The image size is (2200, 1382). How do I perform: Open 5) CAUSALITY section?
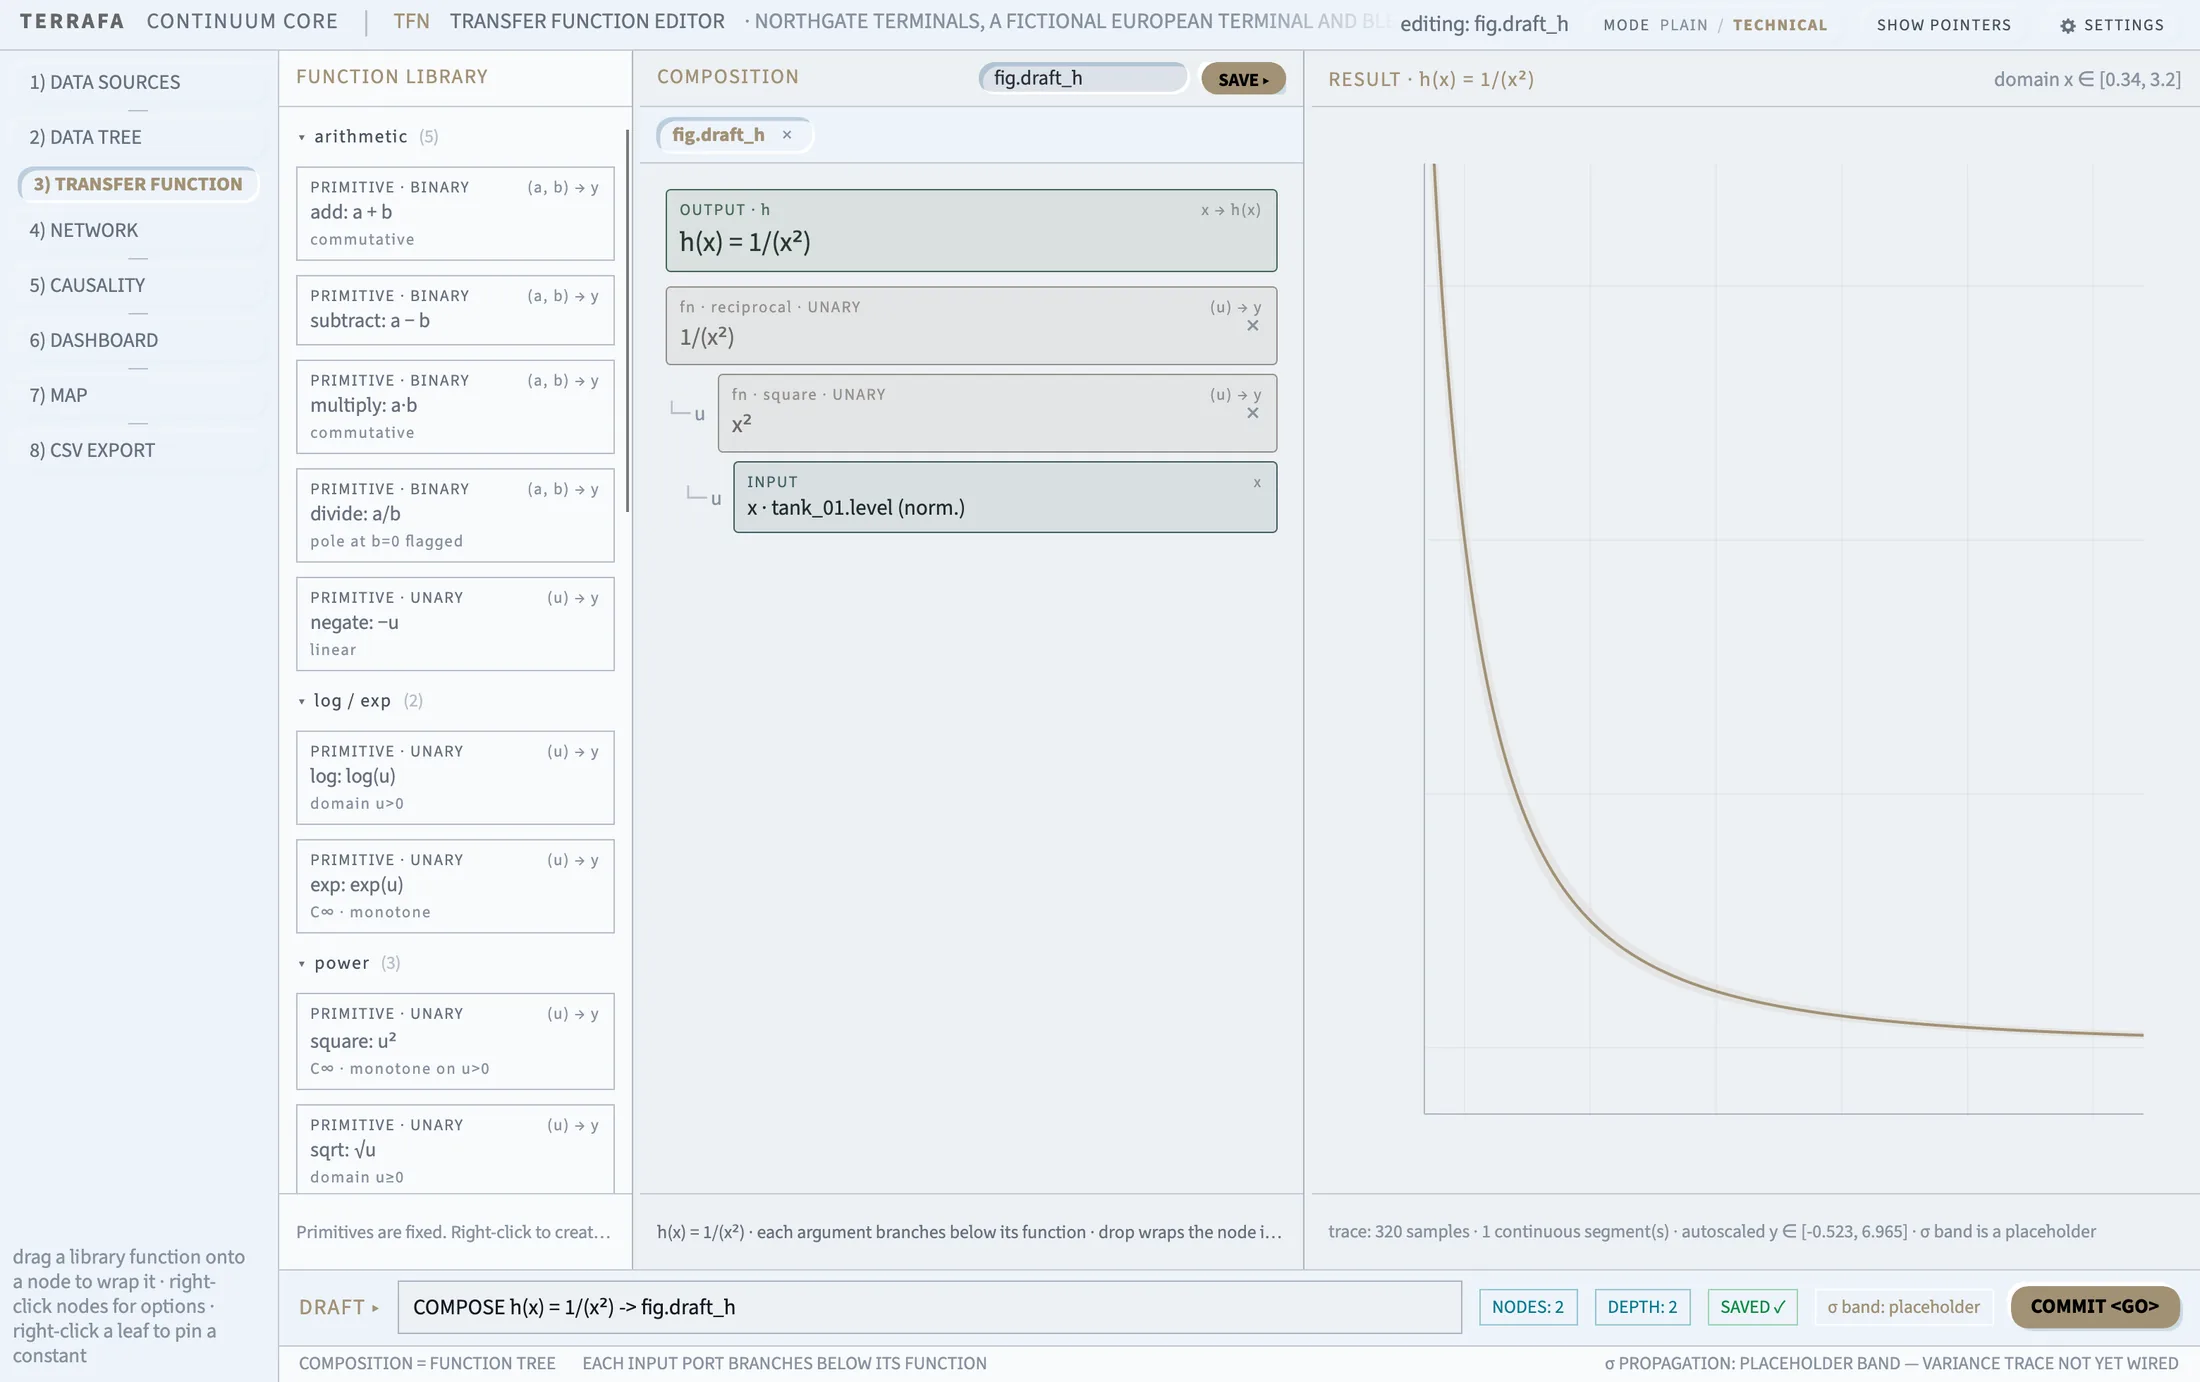click(138, 285)
